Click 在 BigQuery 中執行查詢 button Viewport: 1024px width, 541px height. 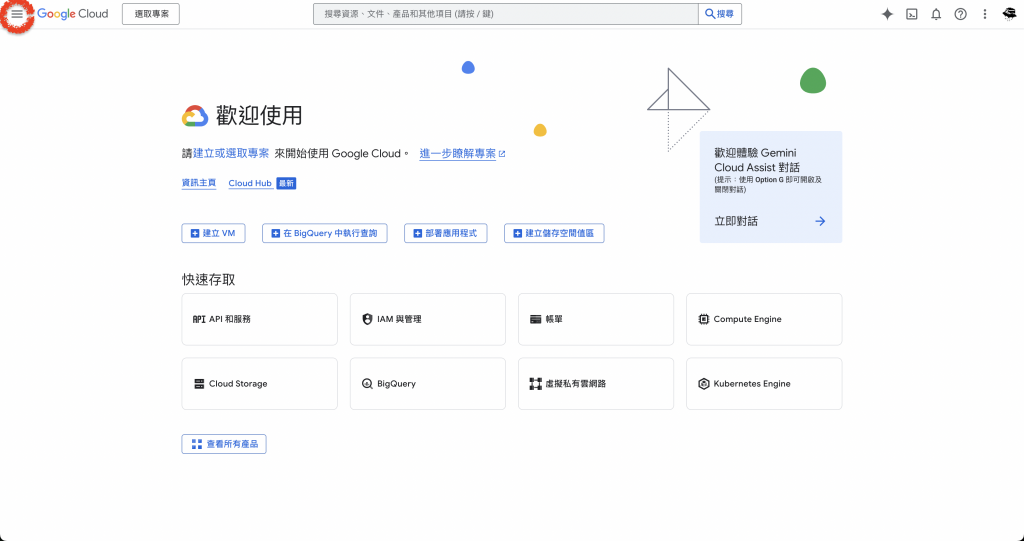pyautogui.click(x=325, y=233)
